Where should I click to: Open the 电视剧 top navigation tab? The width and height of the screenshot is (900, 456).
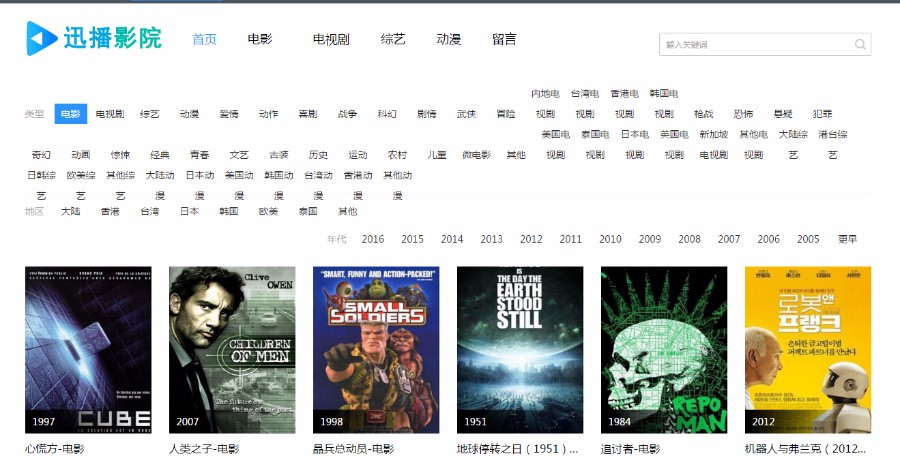click(331, 39)
